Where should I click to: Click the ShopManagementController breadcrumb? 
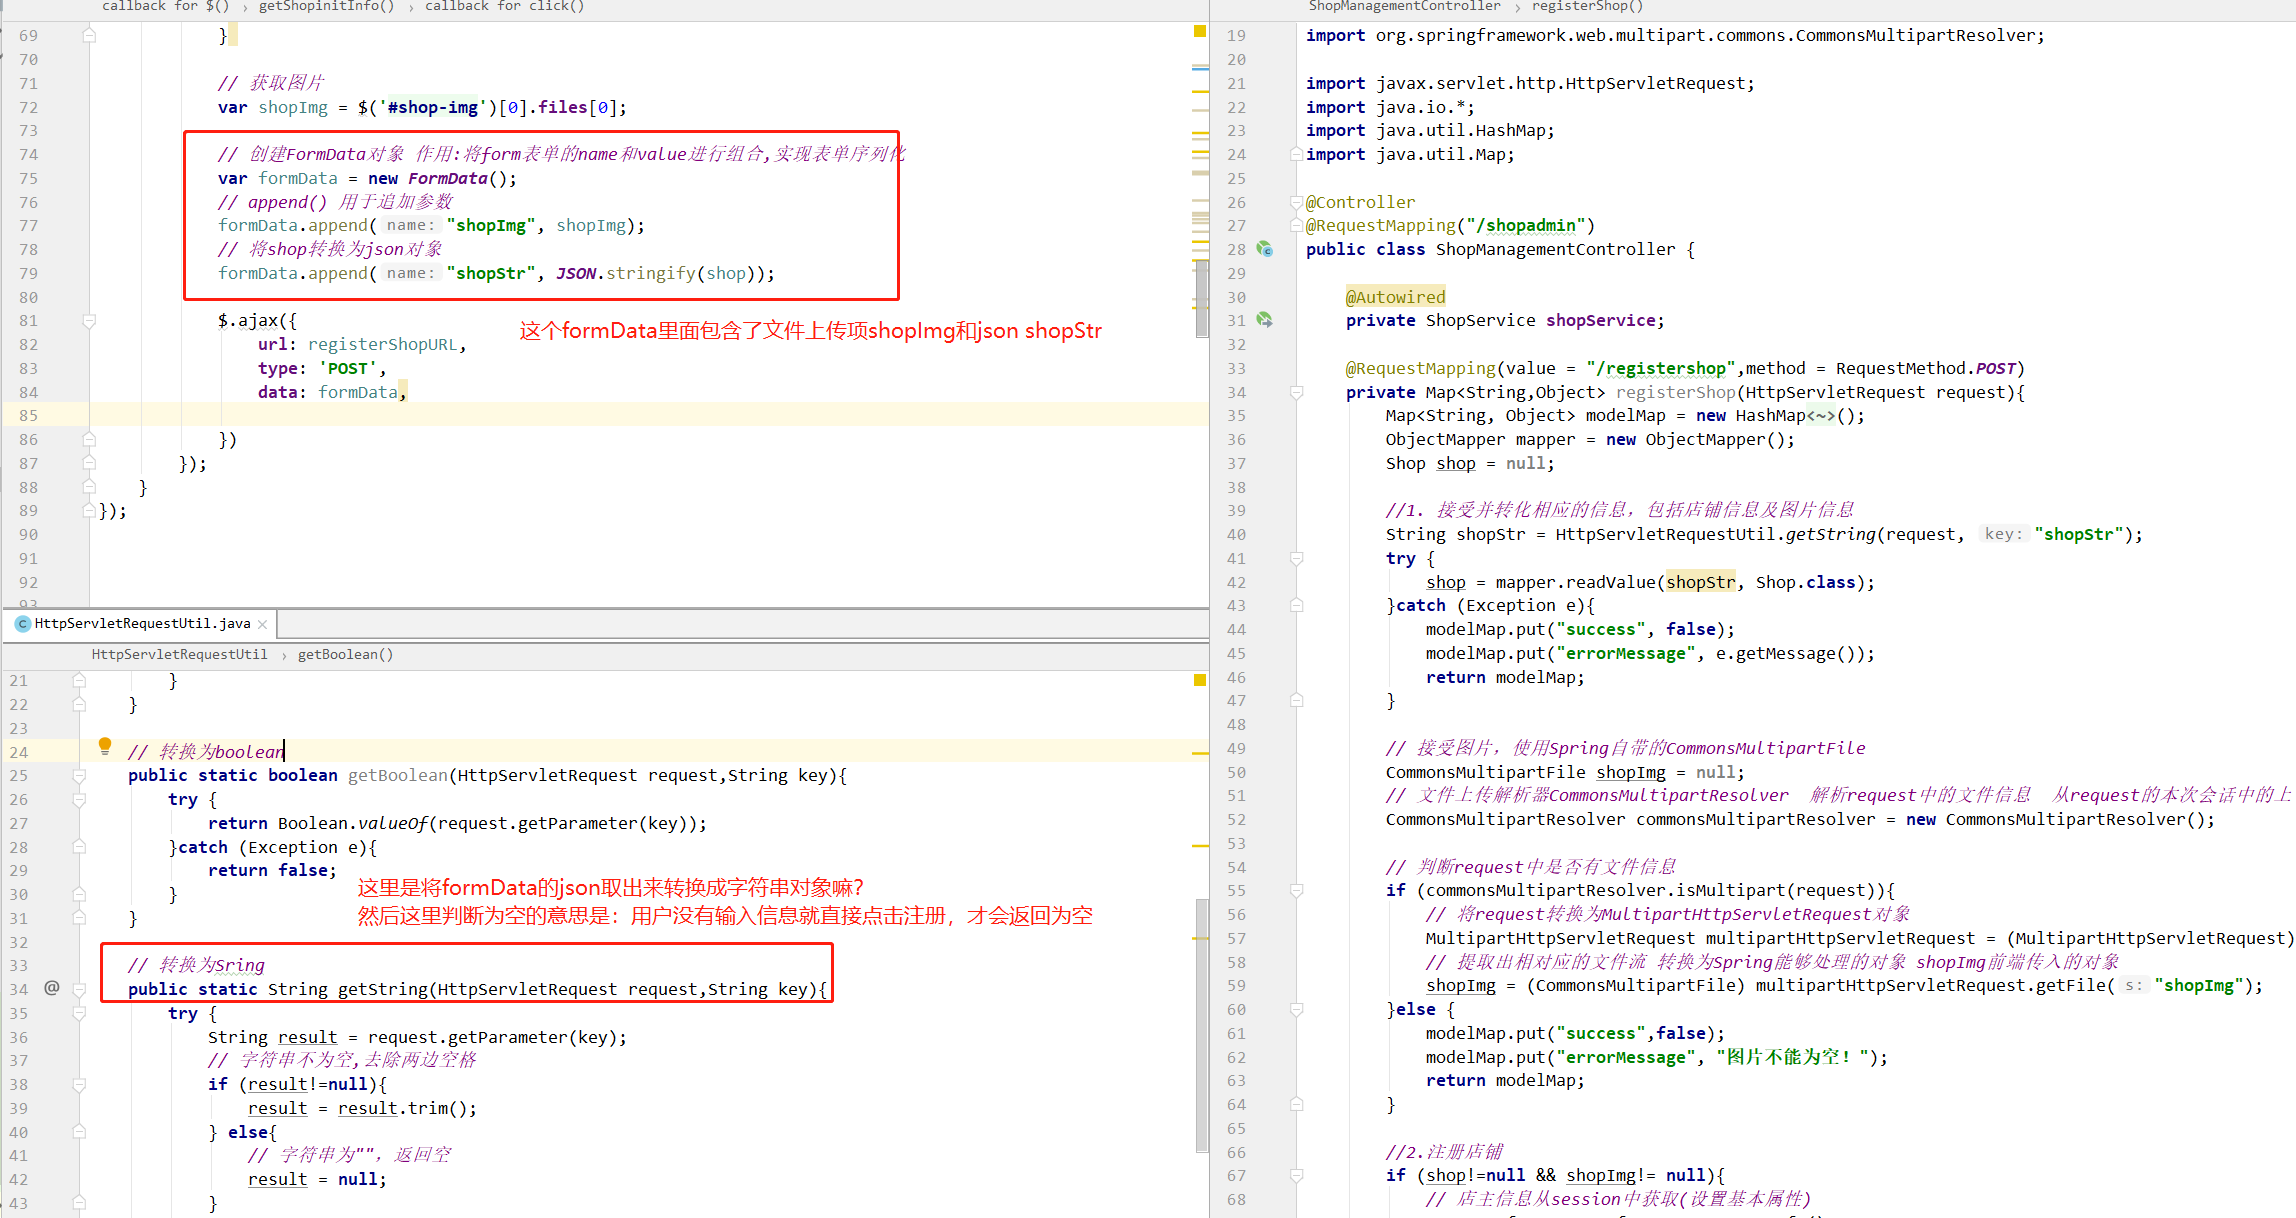(x=1404, y=6)
